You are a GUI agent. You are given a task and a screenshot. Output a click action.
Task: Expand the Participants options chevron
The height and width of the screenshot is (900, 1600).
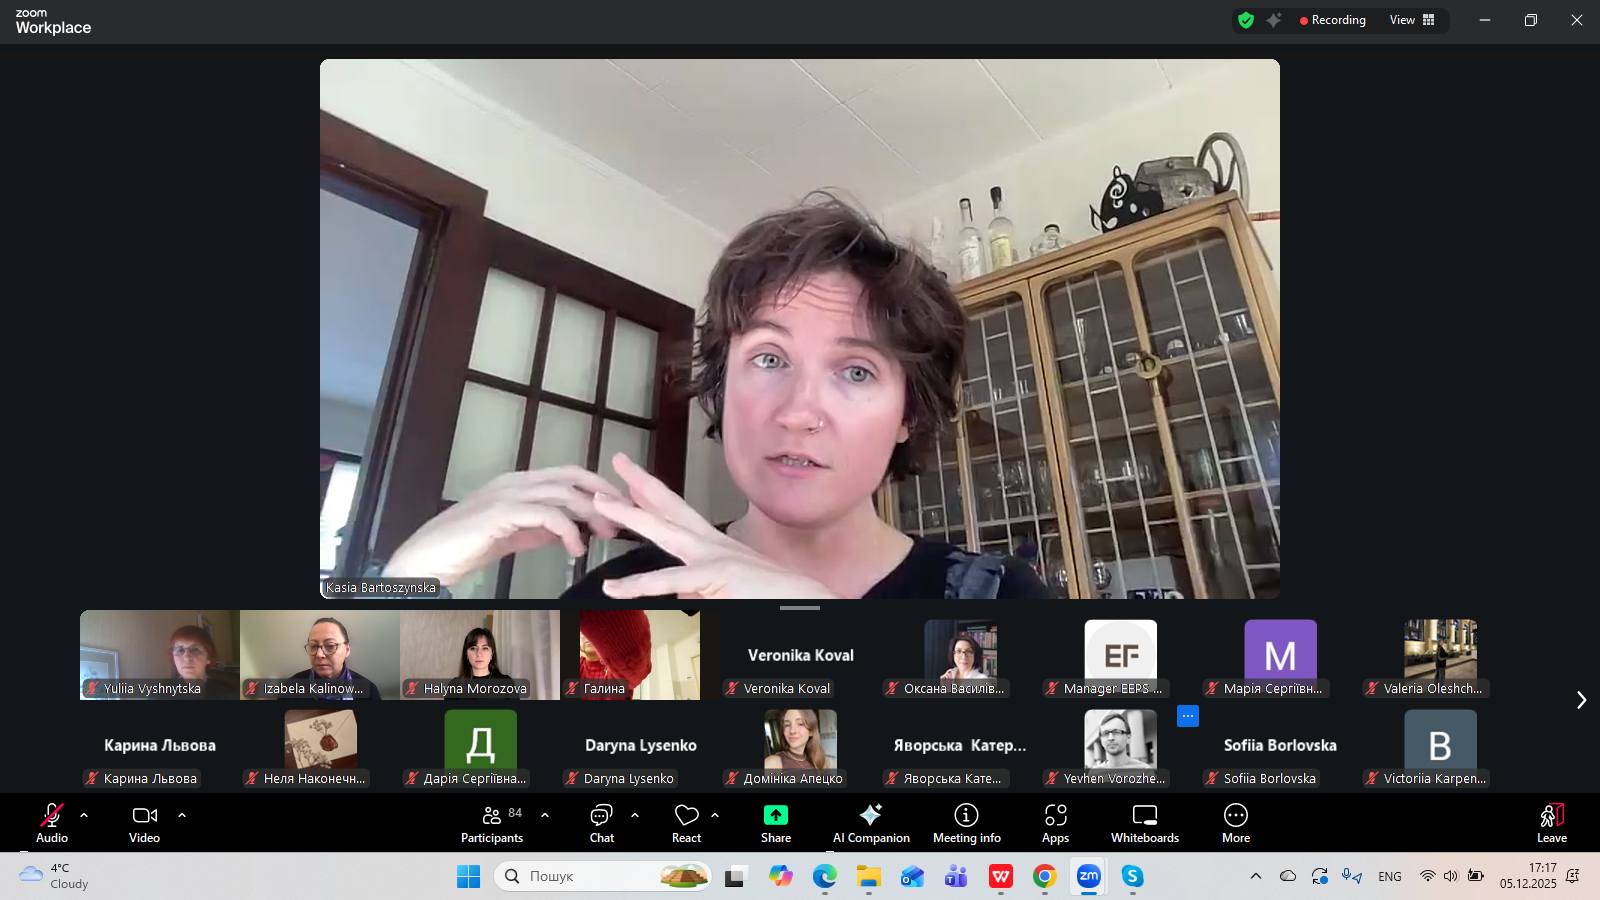click(545, 815)
